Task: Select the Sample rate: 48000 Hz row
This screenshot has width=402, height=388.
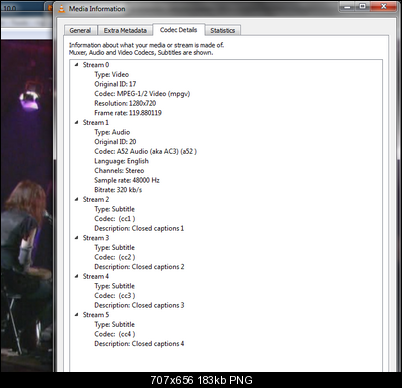Action: [127, 180]
